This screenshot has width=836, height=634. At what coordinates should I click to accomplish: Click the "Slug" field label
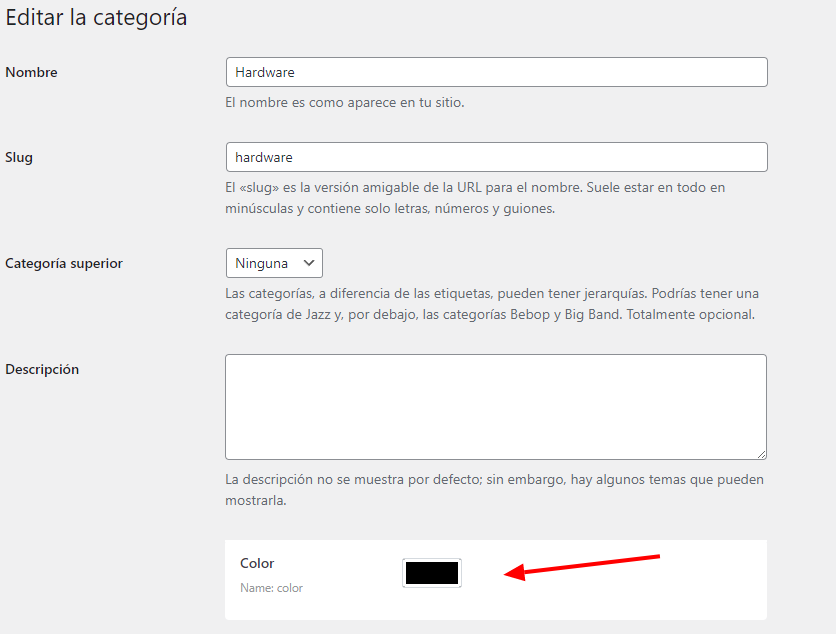click(19, 157)
